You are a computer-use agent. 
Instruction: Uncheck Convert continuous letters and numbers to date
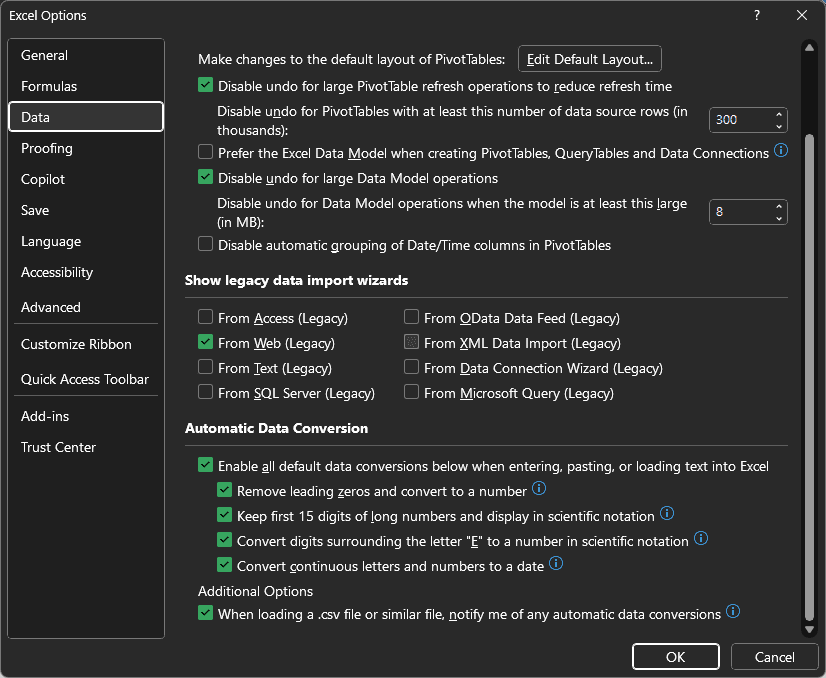[224, 565]
